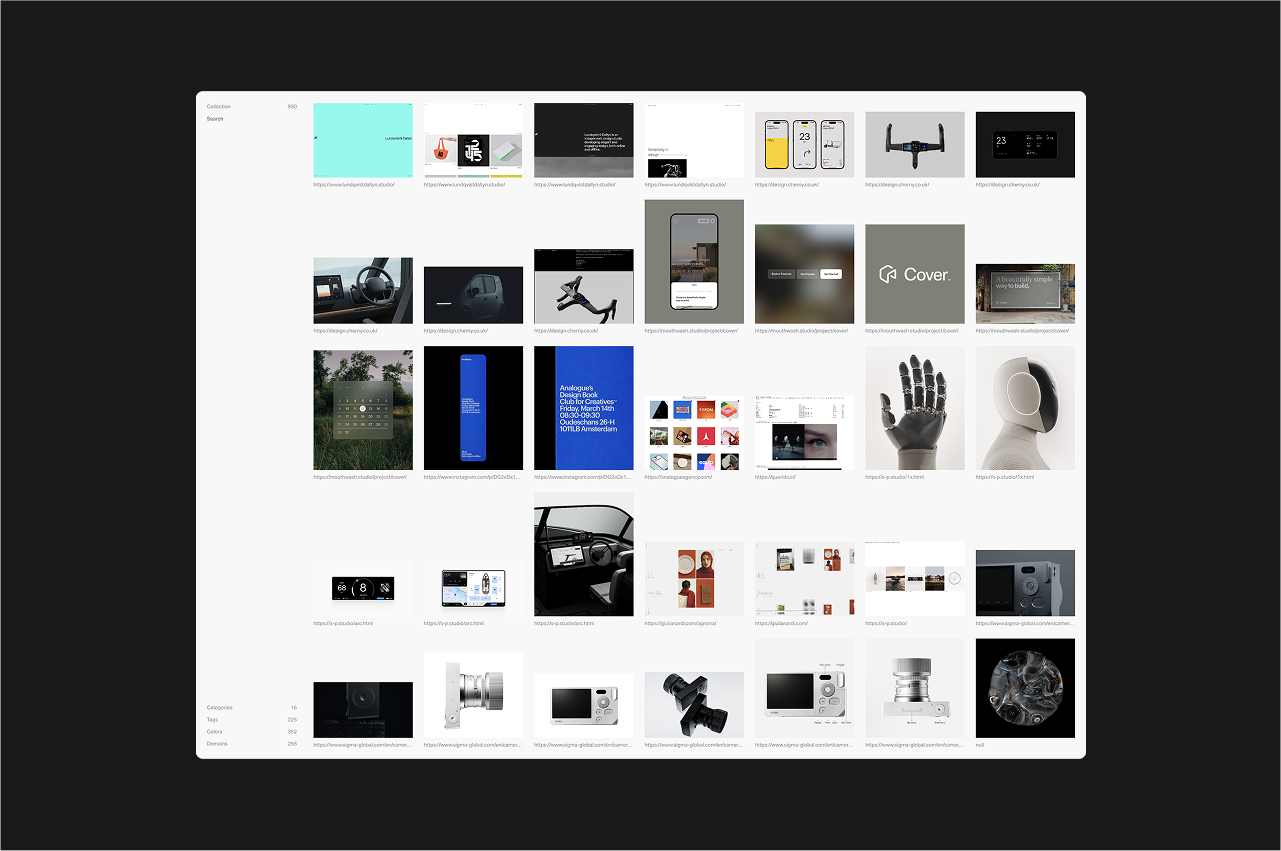
Task: Open the white helmet mannequin thumbnail
Action: (1025, 408)
